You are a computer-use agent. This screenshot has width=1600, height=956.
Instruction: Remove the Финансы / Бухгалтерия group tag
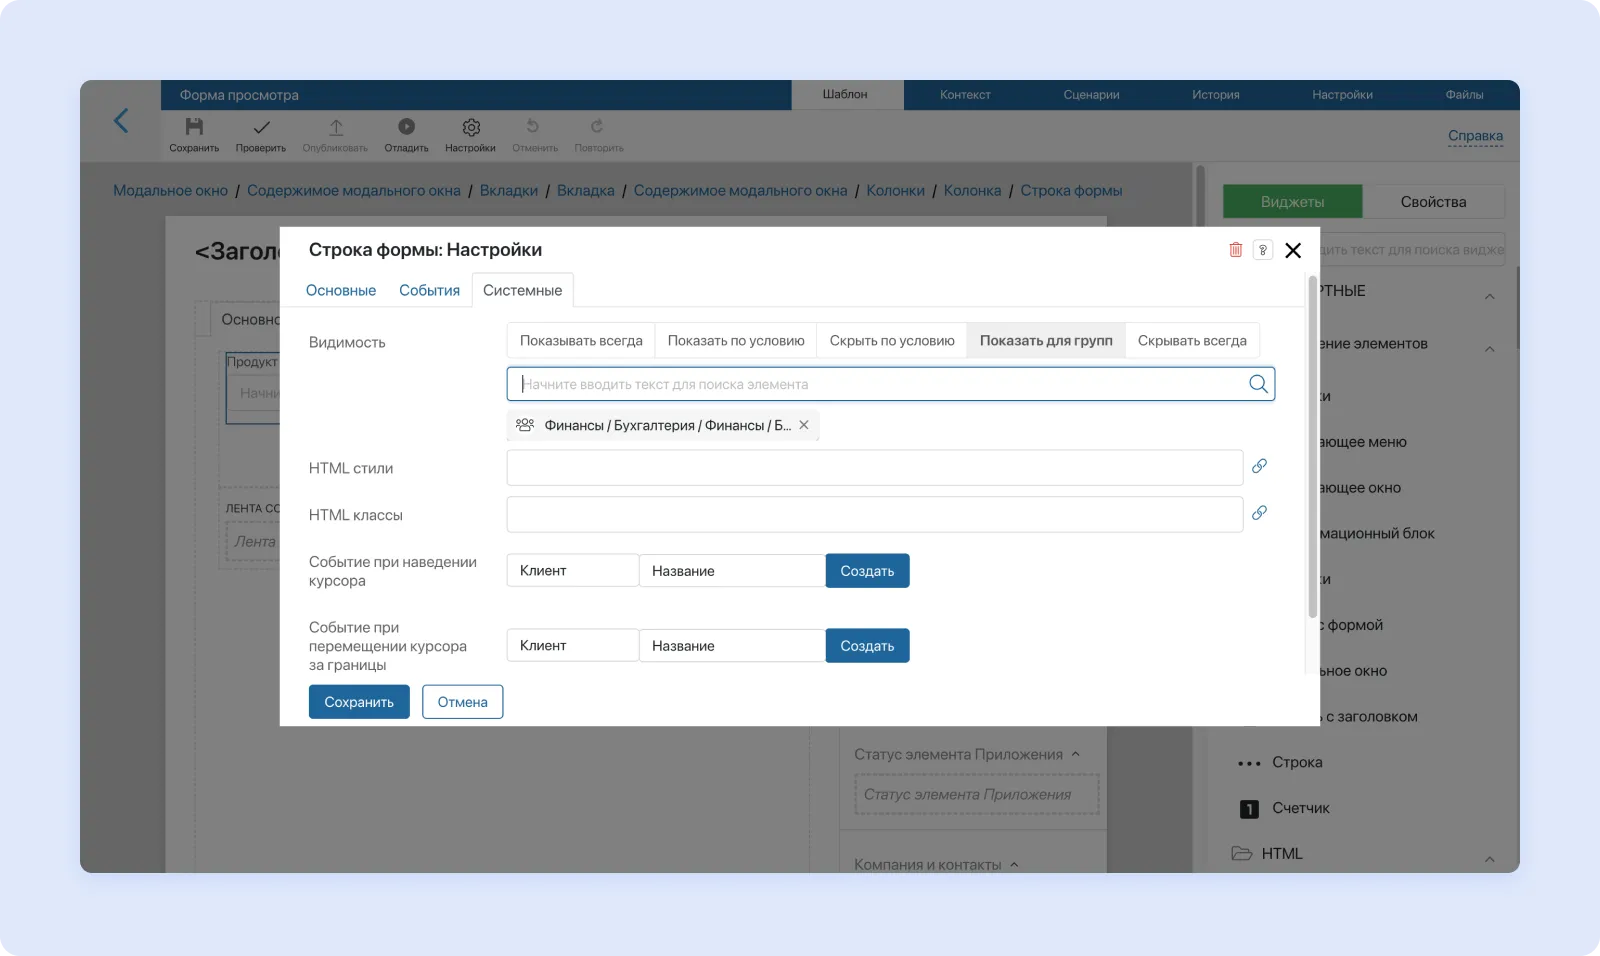tap(804, 425)
